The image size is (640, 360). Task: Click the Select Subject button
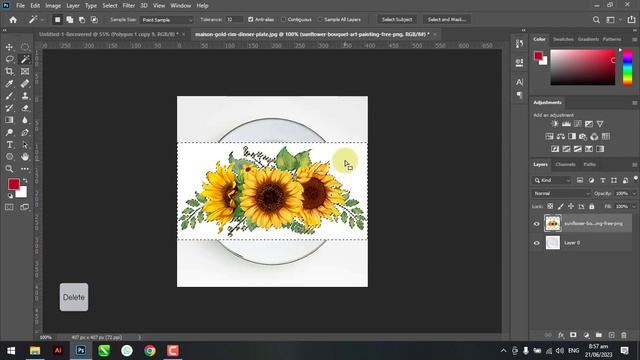tap(397, 20)
